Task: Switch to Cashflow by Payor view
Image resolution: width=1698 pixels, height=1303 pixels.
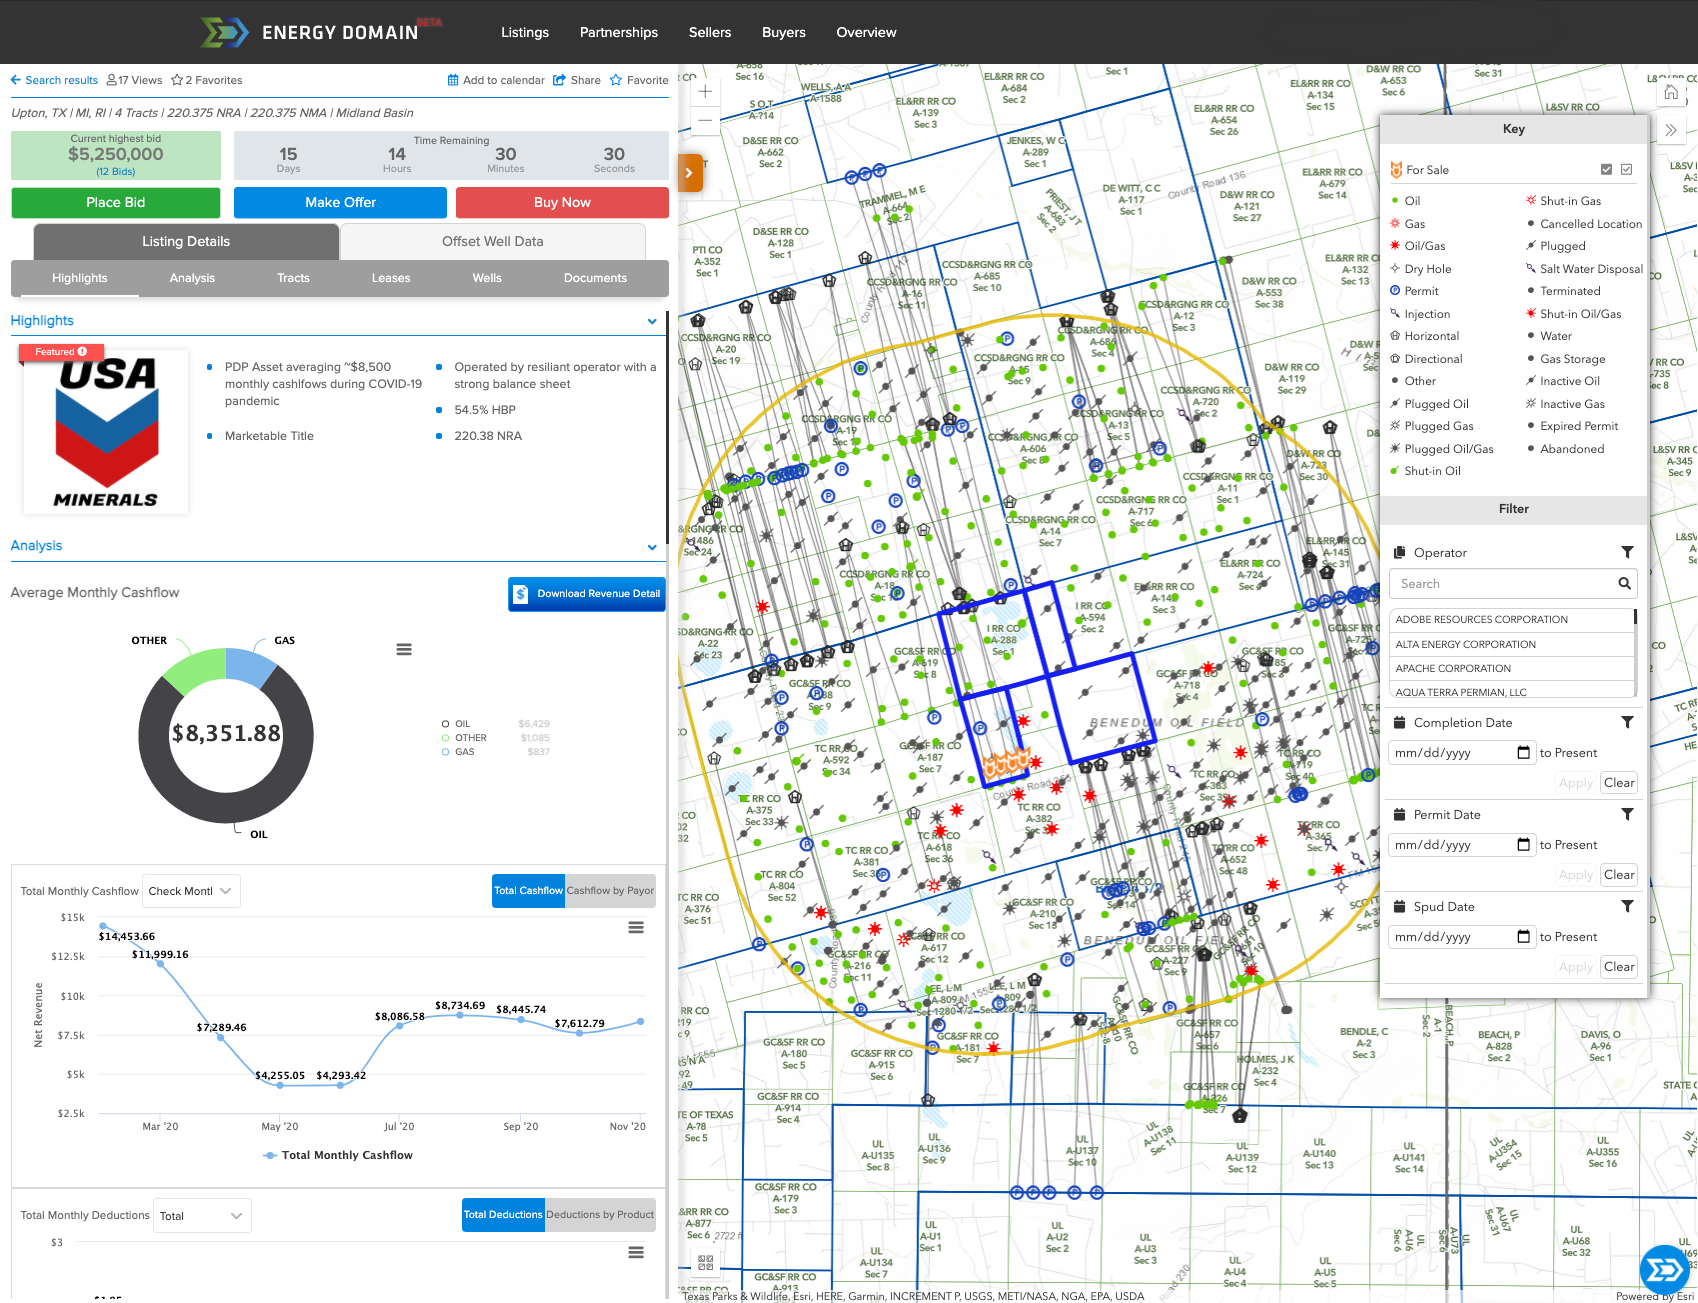Action: [610, 890]
